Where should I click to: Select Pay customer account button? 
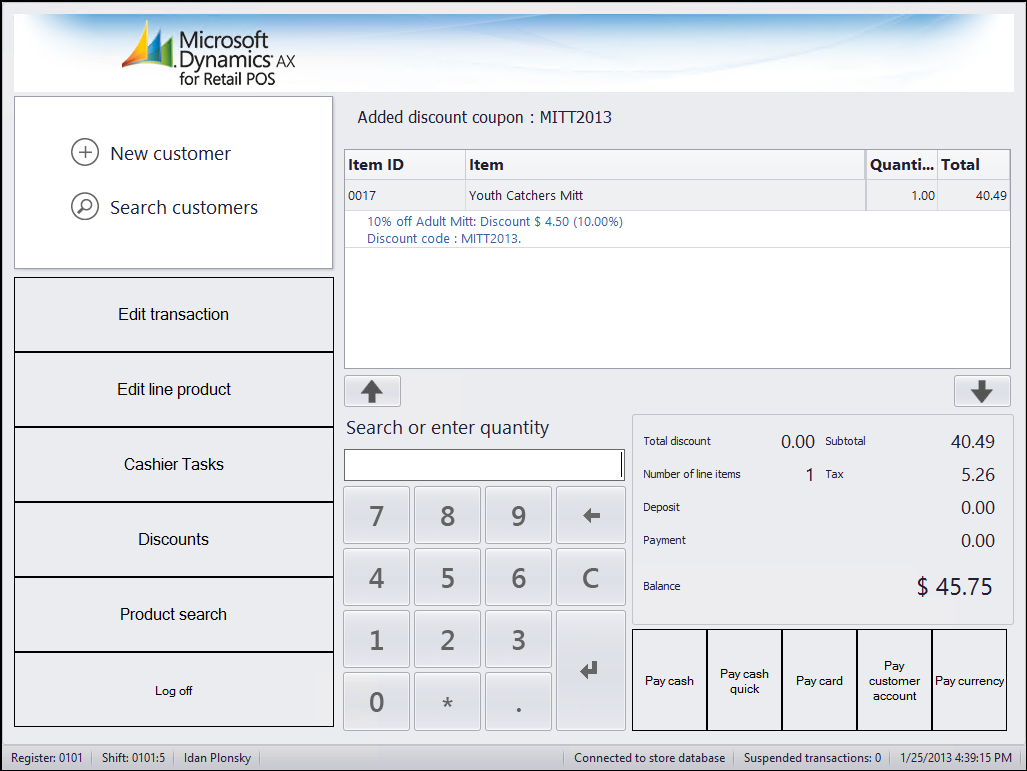[894, 680]
